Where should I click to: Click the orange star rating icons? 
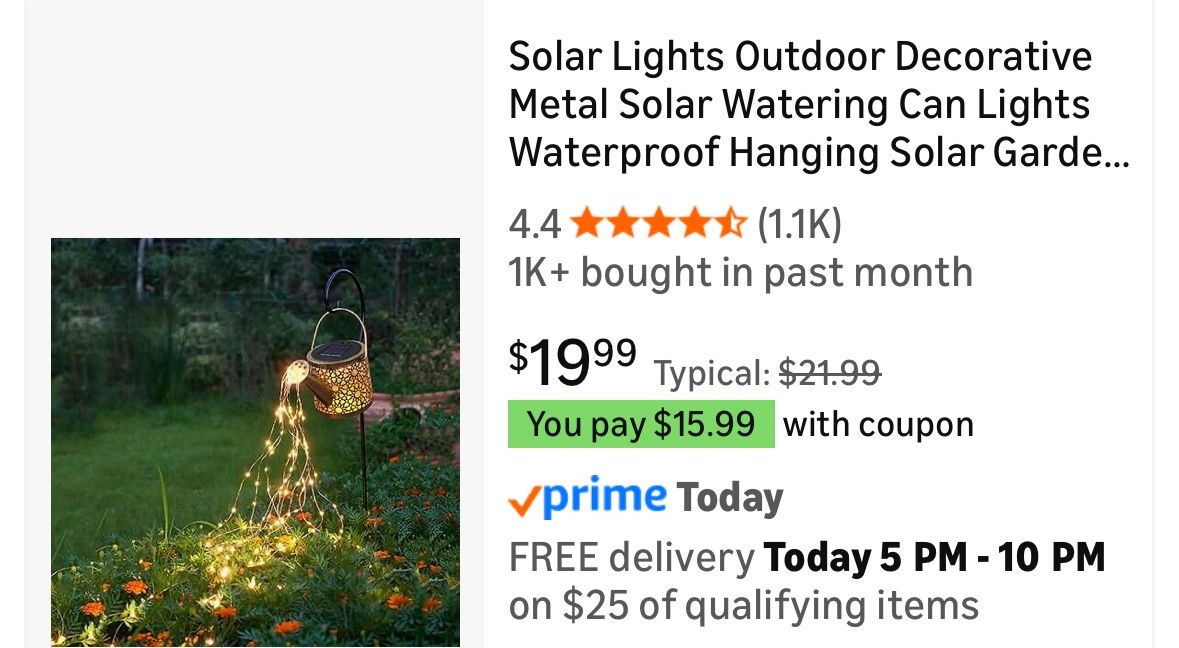658,223
